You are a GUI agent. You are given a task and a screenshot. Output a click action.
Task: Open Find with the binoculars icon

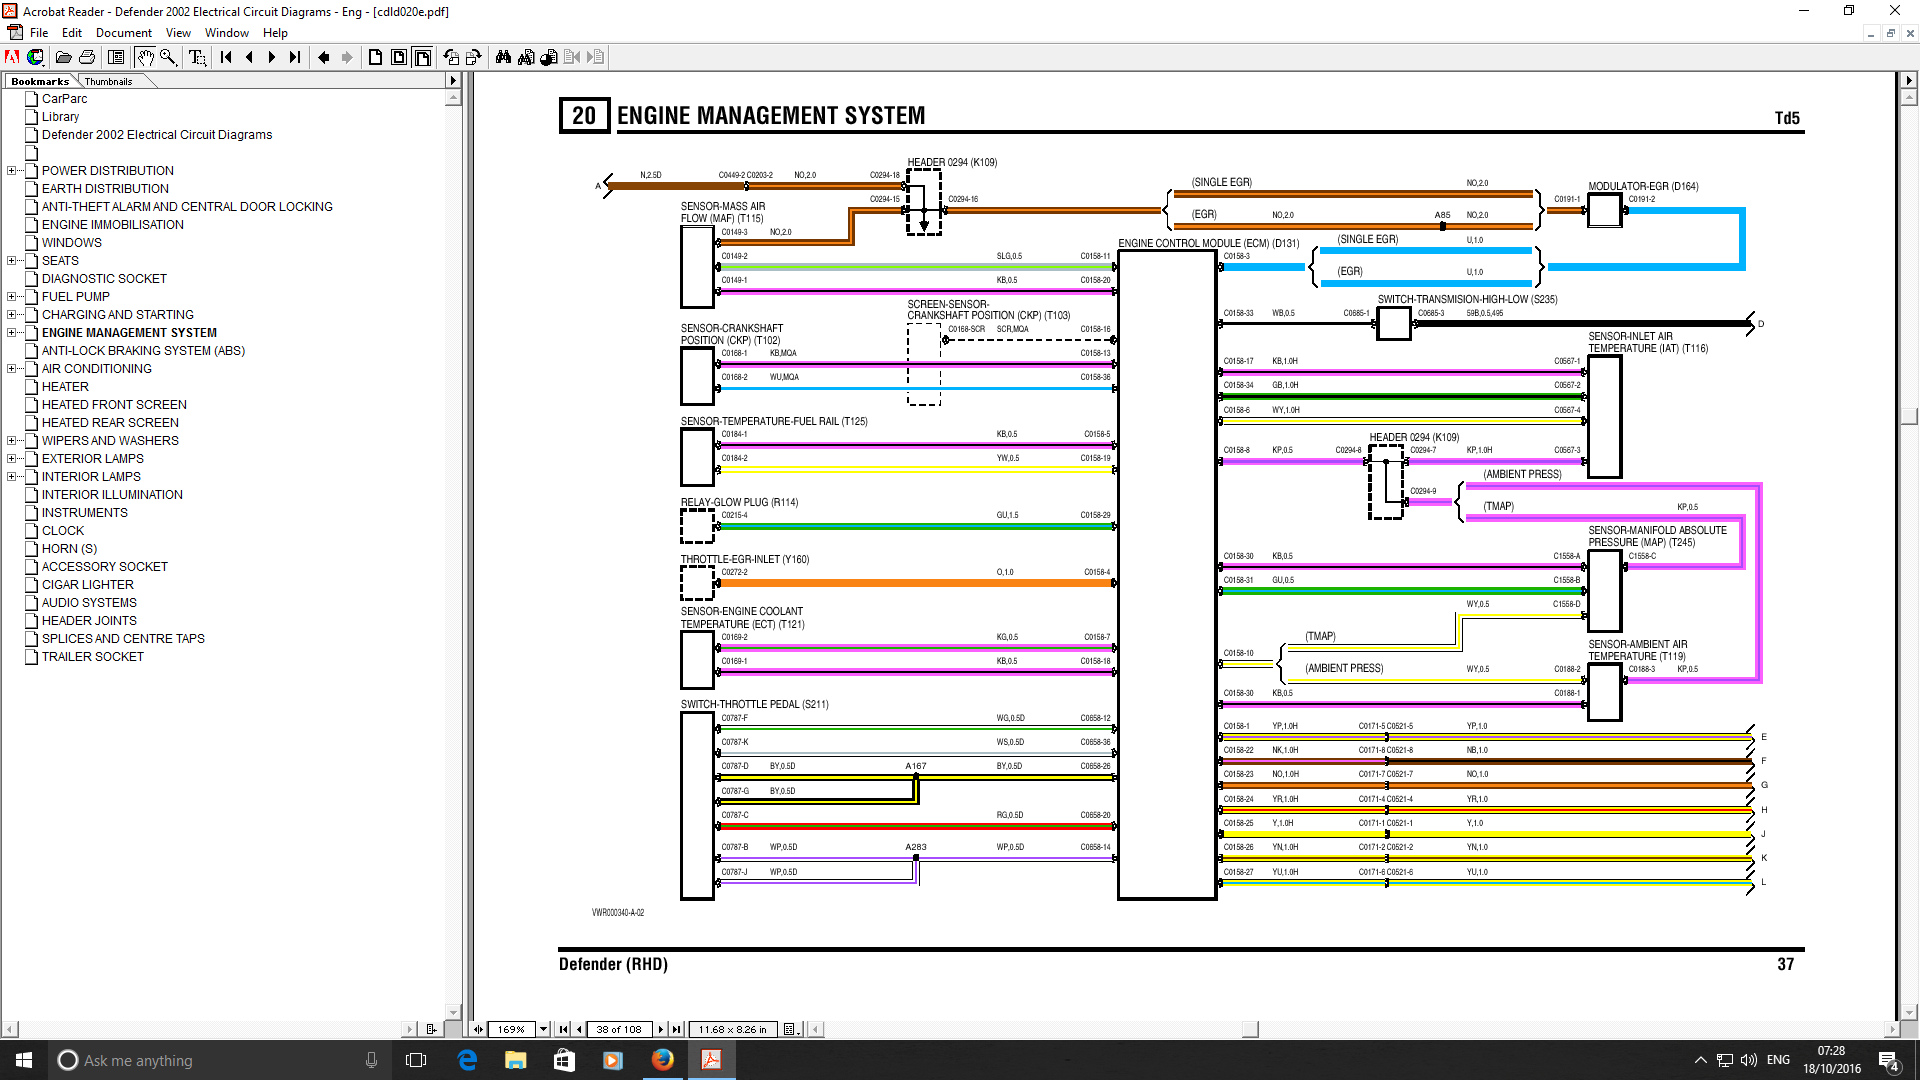[x=503, y=57]
